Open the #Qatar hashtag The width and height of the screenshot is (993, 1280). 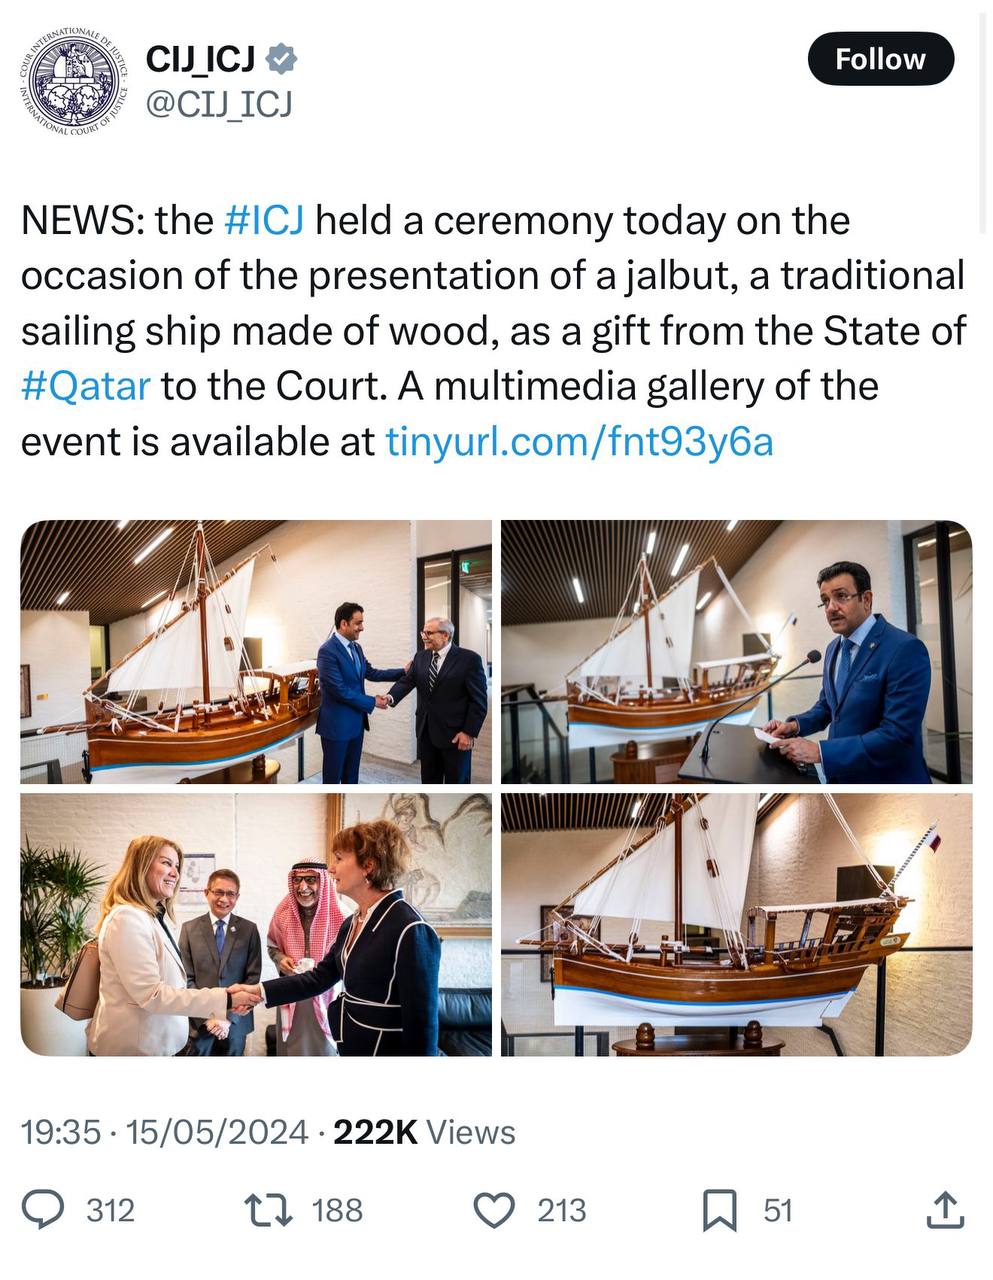point(86,385)
